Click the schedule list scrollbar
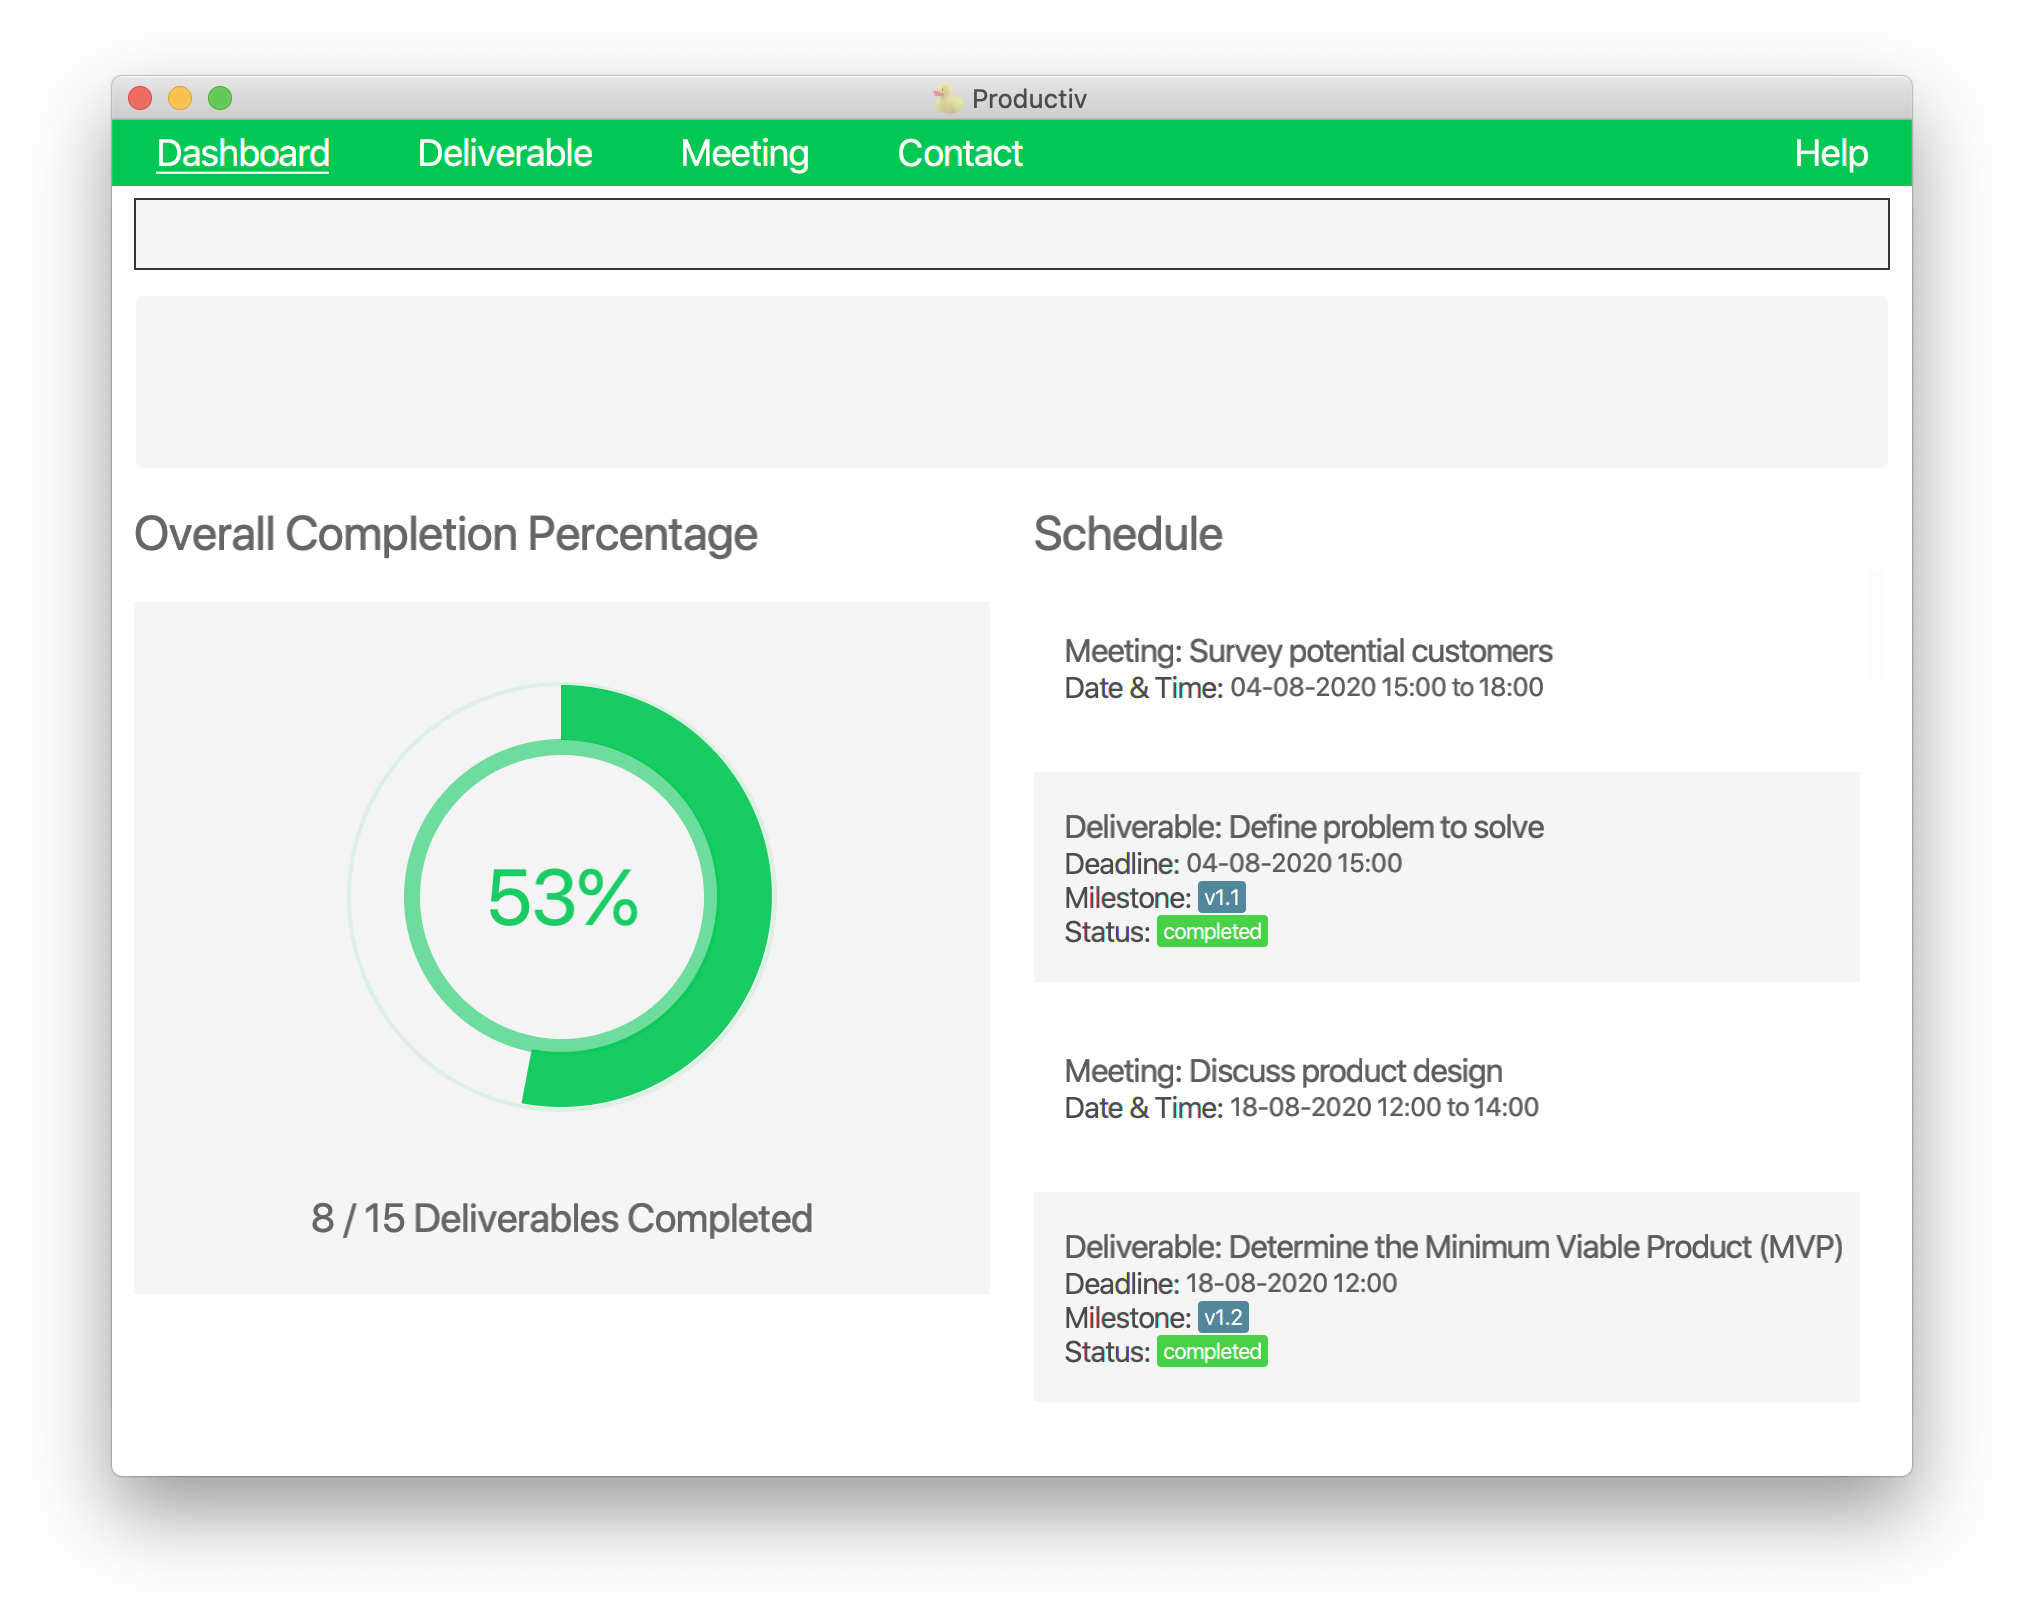2024x1624 pixels. tap(1876, 627)
